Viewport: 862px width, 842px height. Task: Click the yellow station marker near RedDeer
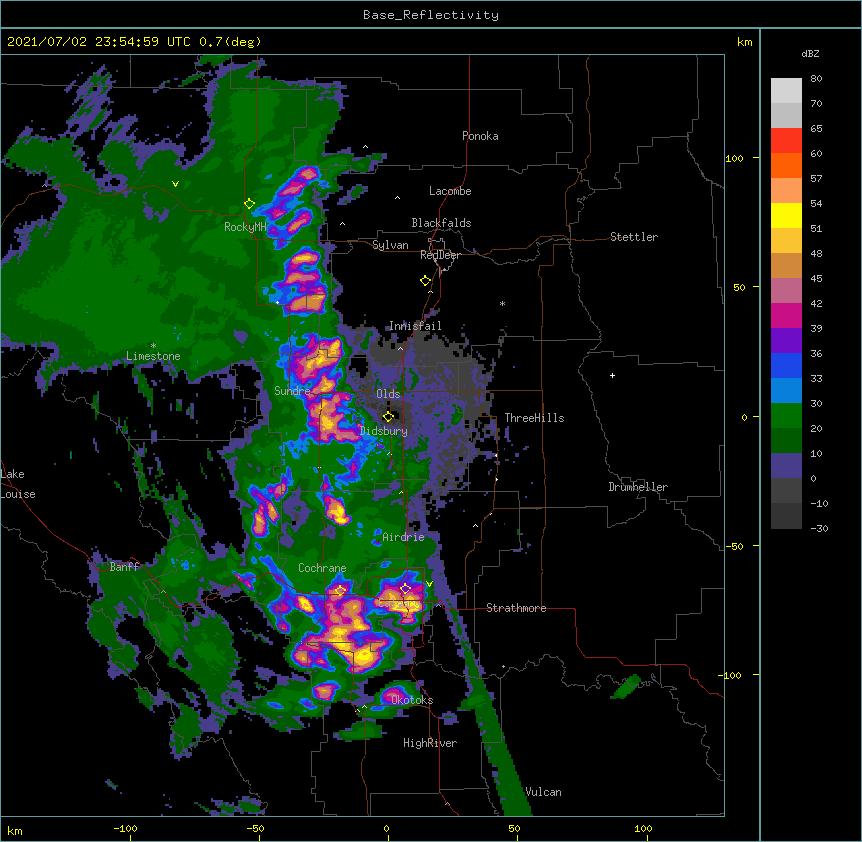425,281
